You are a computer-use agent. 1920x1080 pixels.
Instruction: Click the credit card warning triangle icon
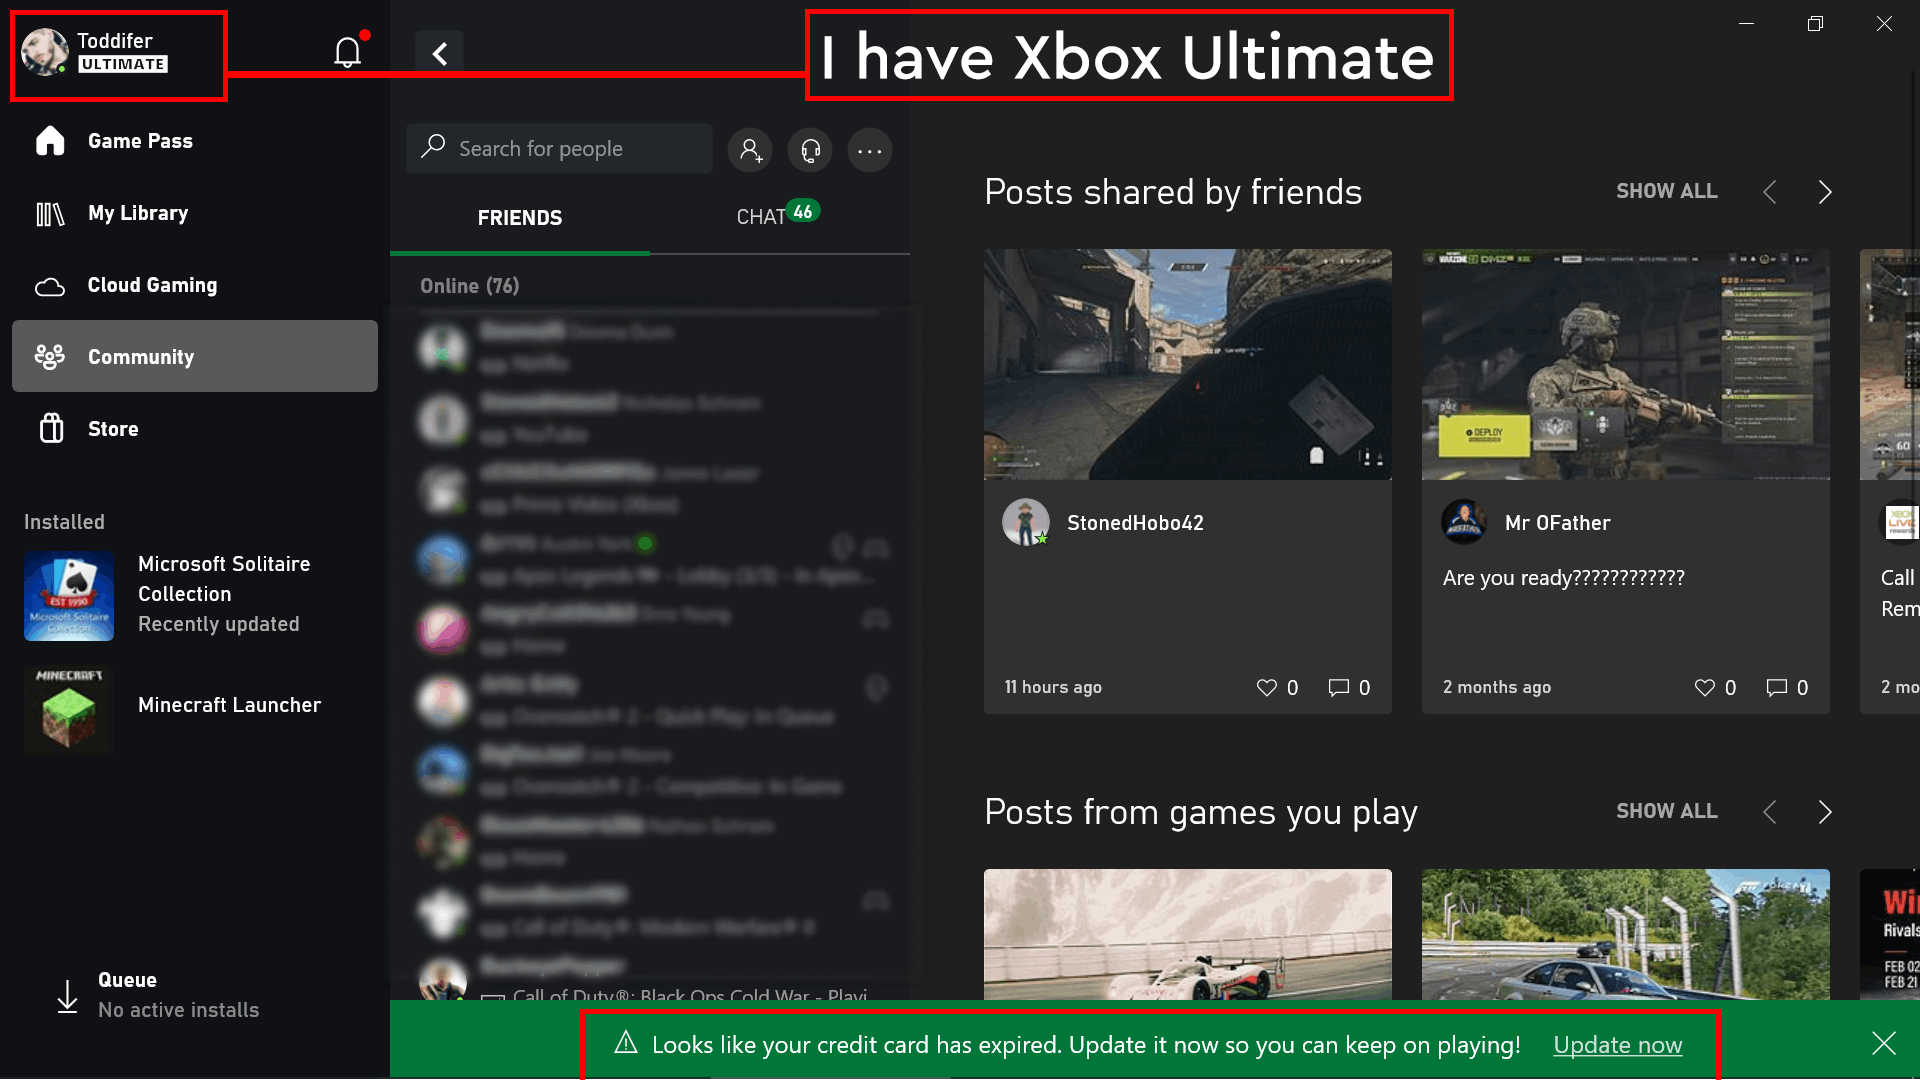(626, 1043)
